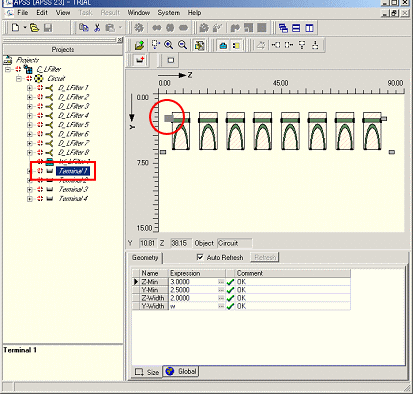This screenshot has width=413, height=394.
Task: Click the Cut scissors toolbar icon
Action: point(97,28)
